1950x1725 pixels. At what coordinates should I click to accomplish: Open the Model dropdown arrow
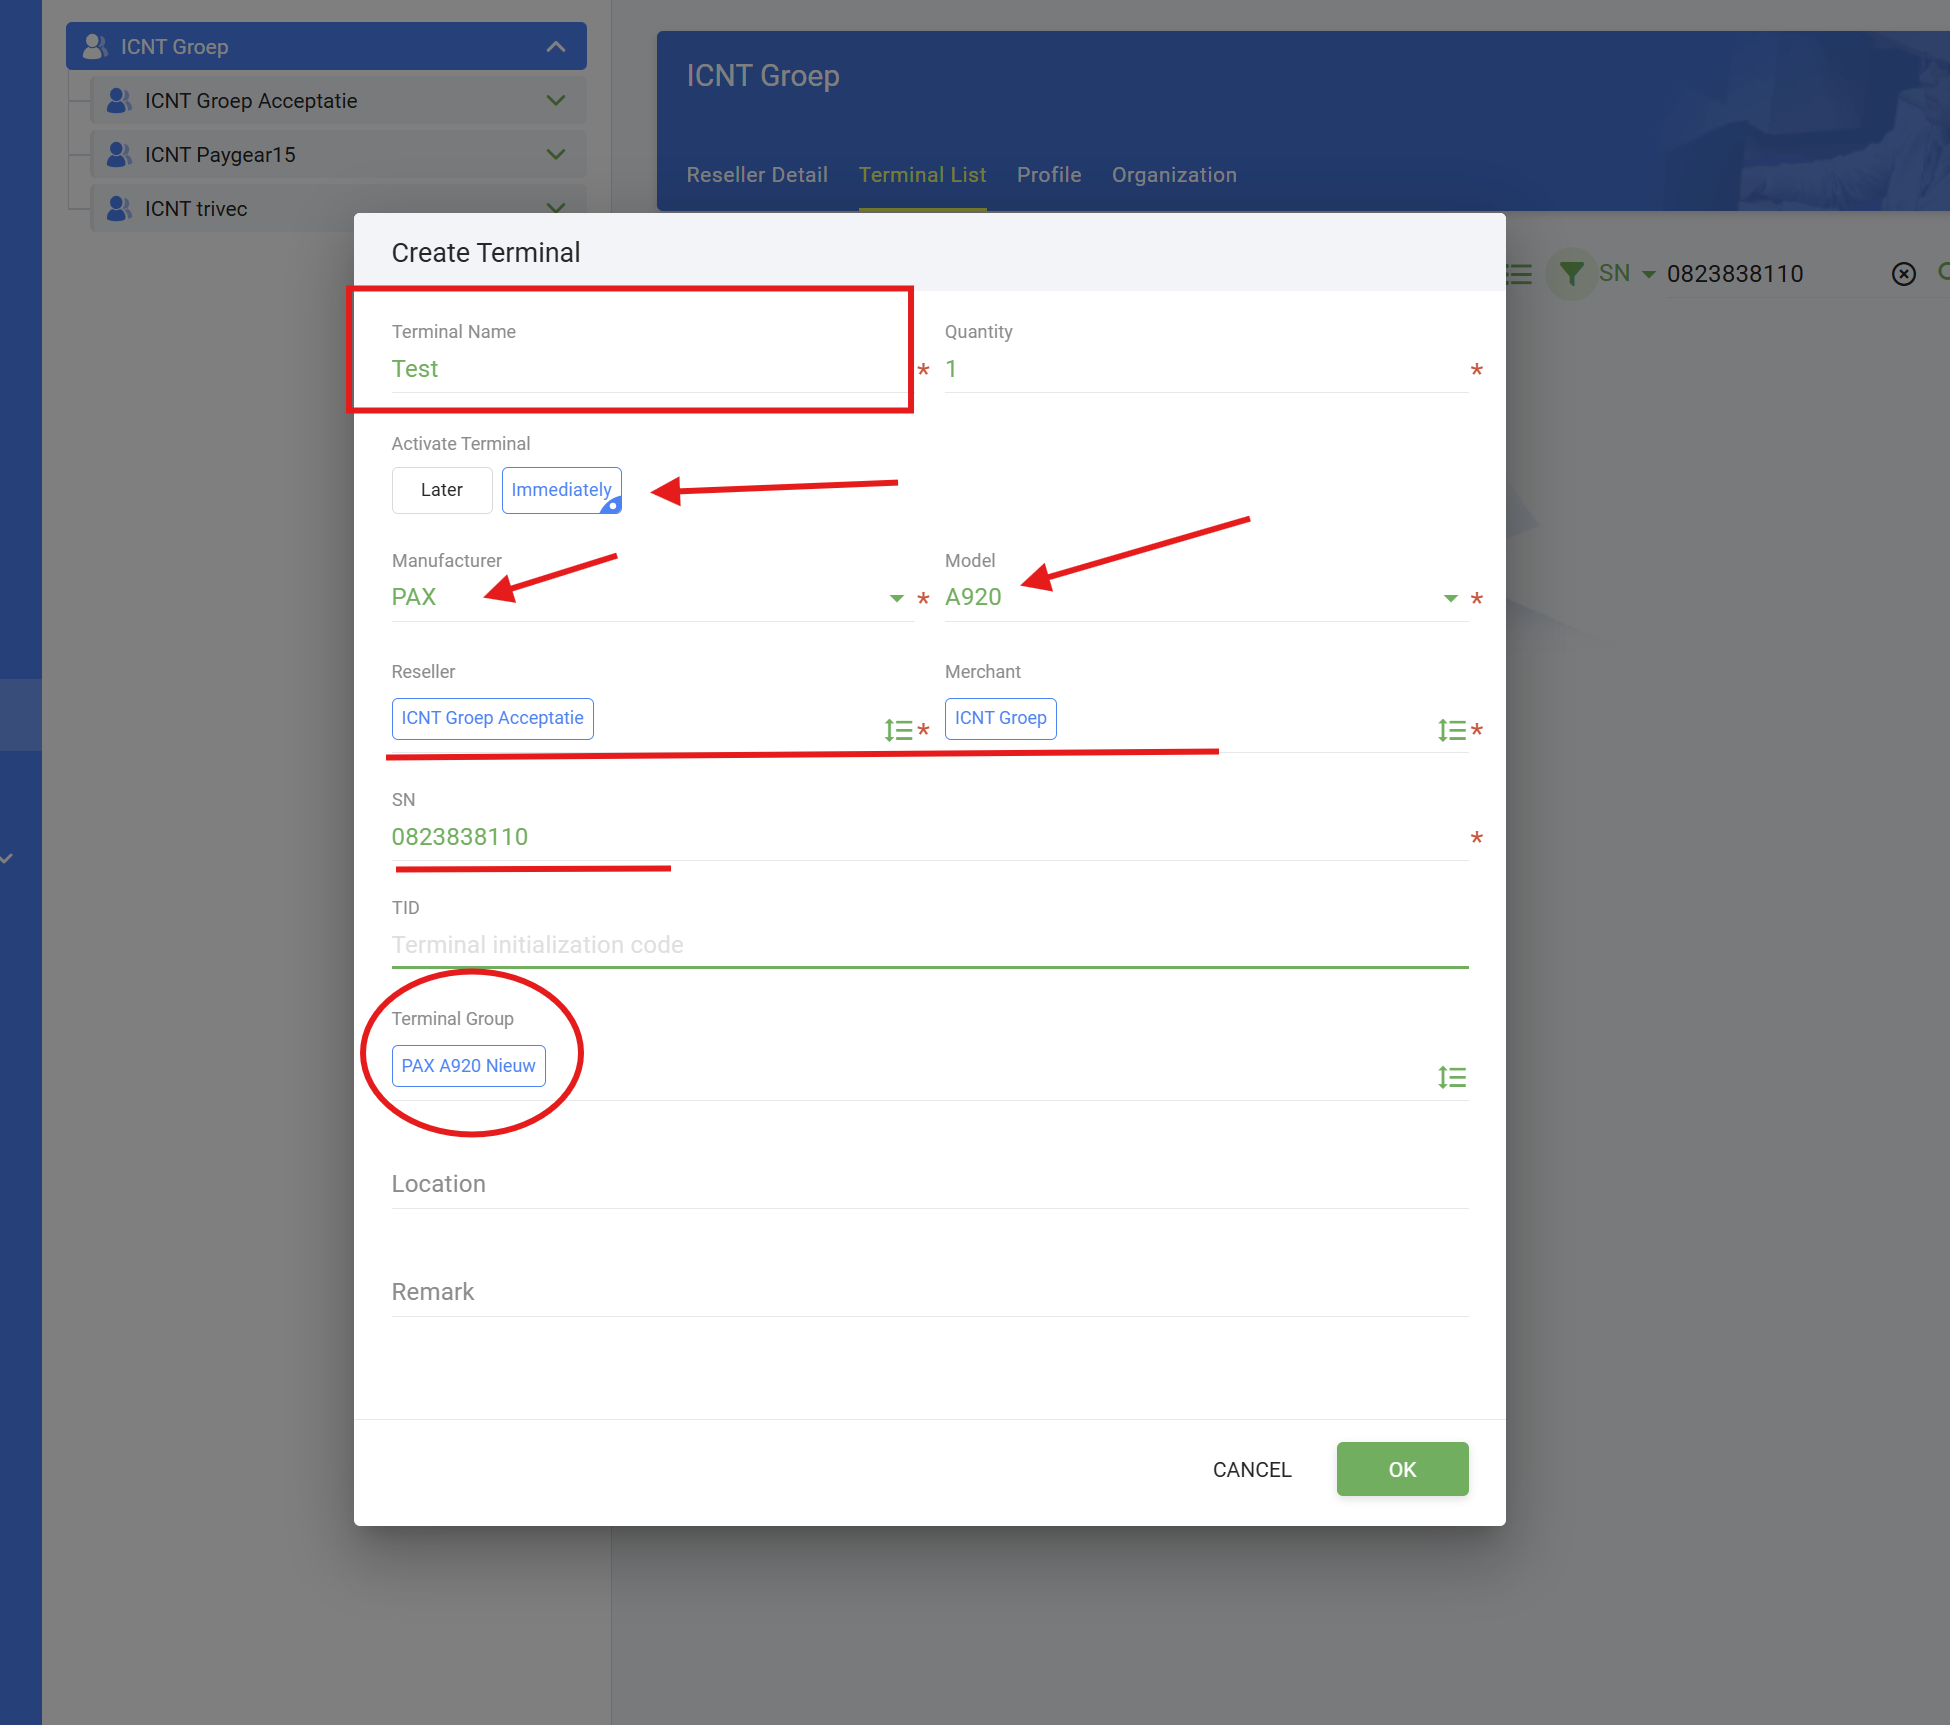[1450, 598]
